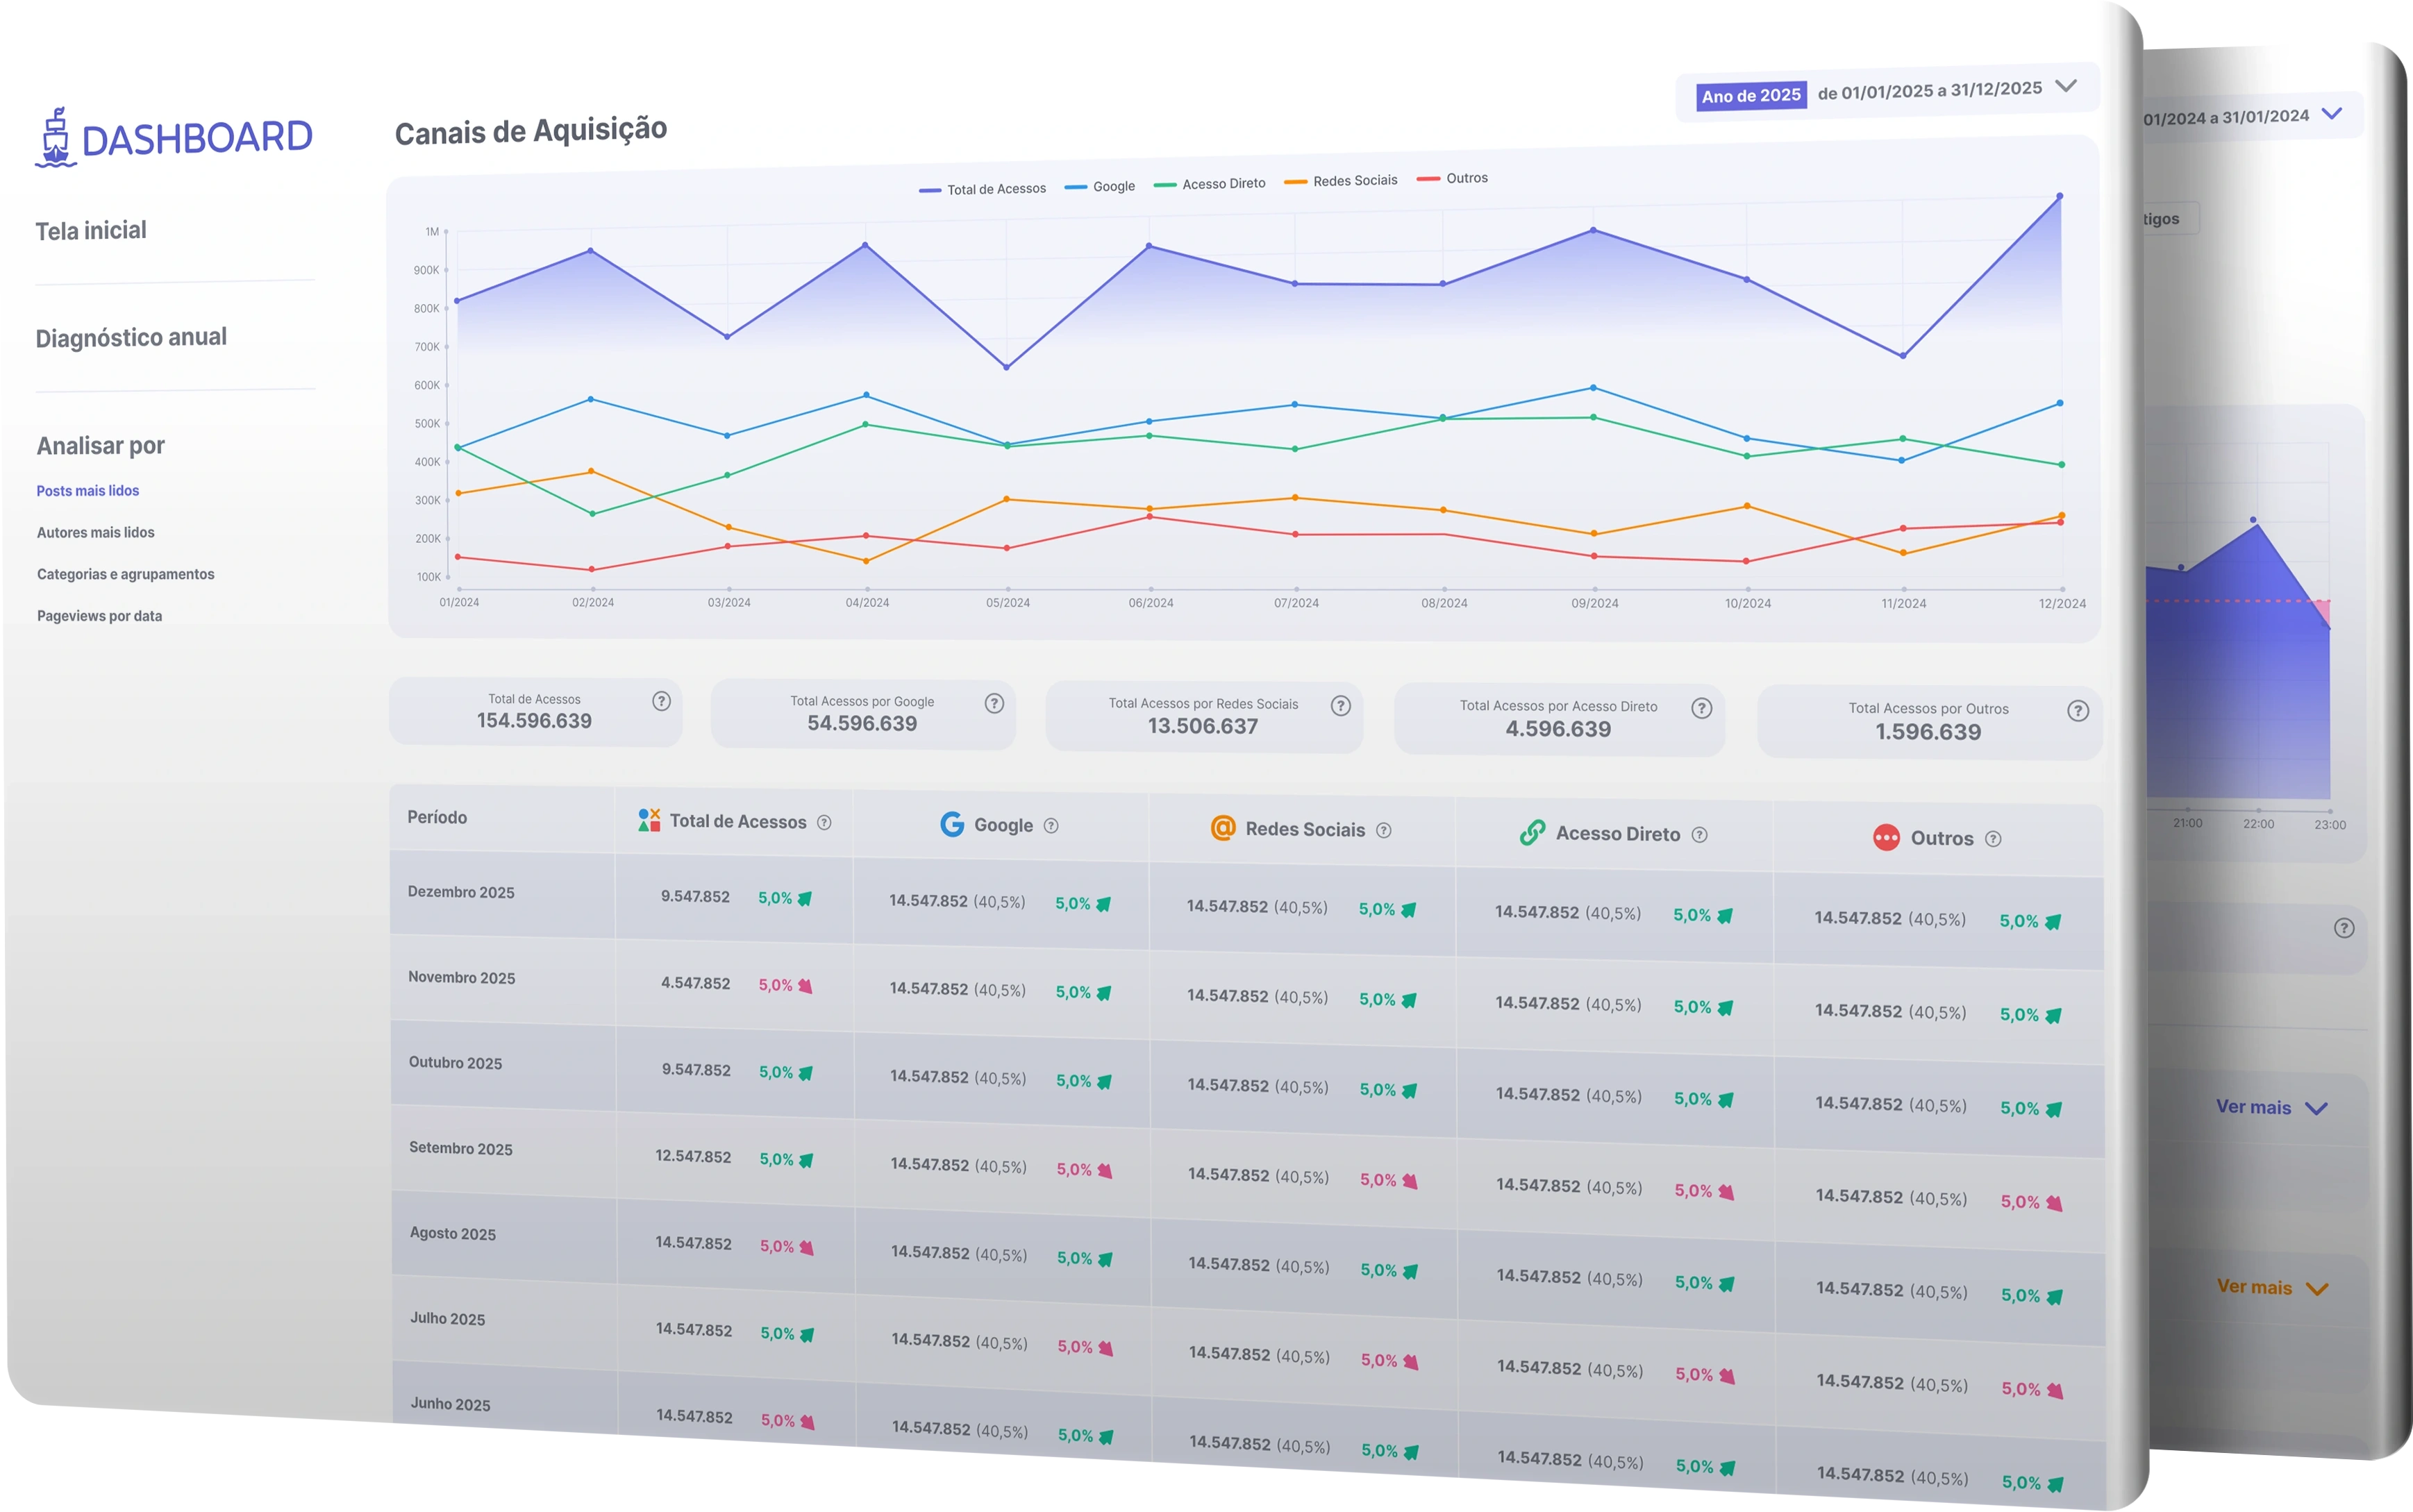Open Diagnóstico anual in sidebar
The height and width of the screenshot is (1512, 2413).
(131, 338)
